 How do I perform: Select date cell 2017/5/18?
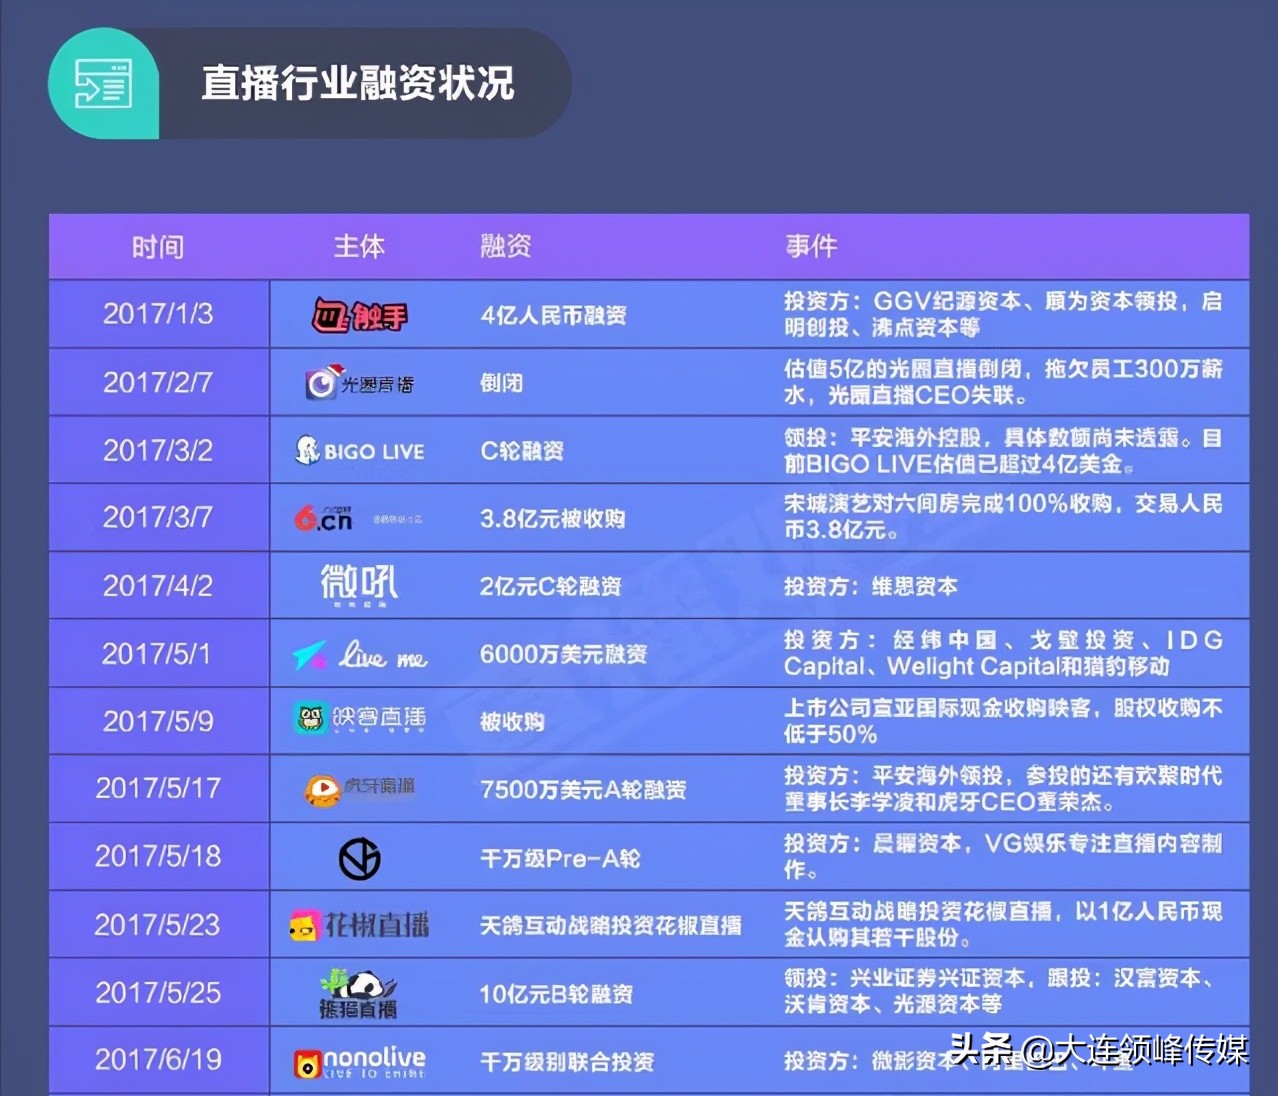coord(158,856)
